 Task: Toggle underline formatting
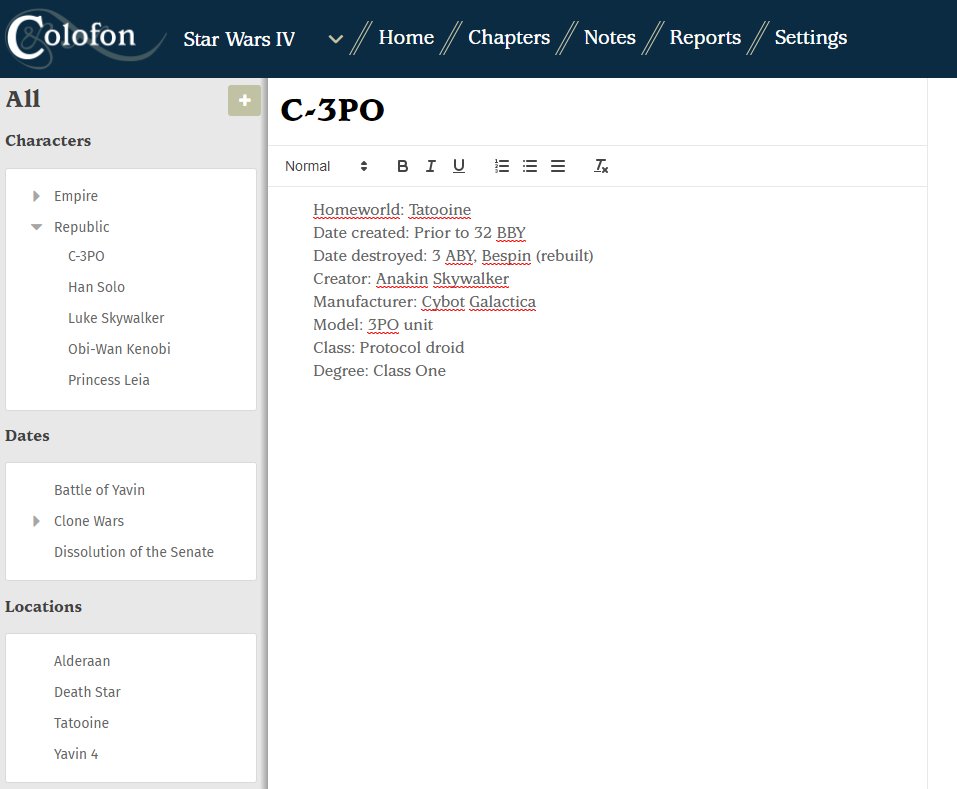[459, 166]
